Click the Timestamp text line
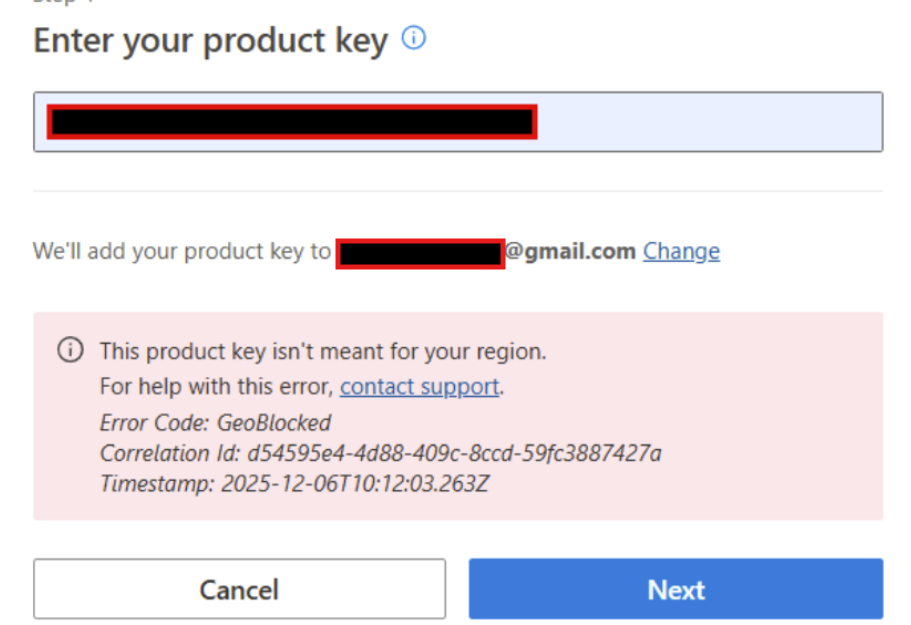Viewport: 911px width, 625px height. [294, 484]
